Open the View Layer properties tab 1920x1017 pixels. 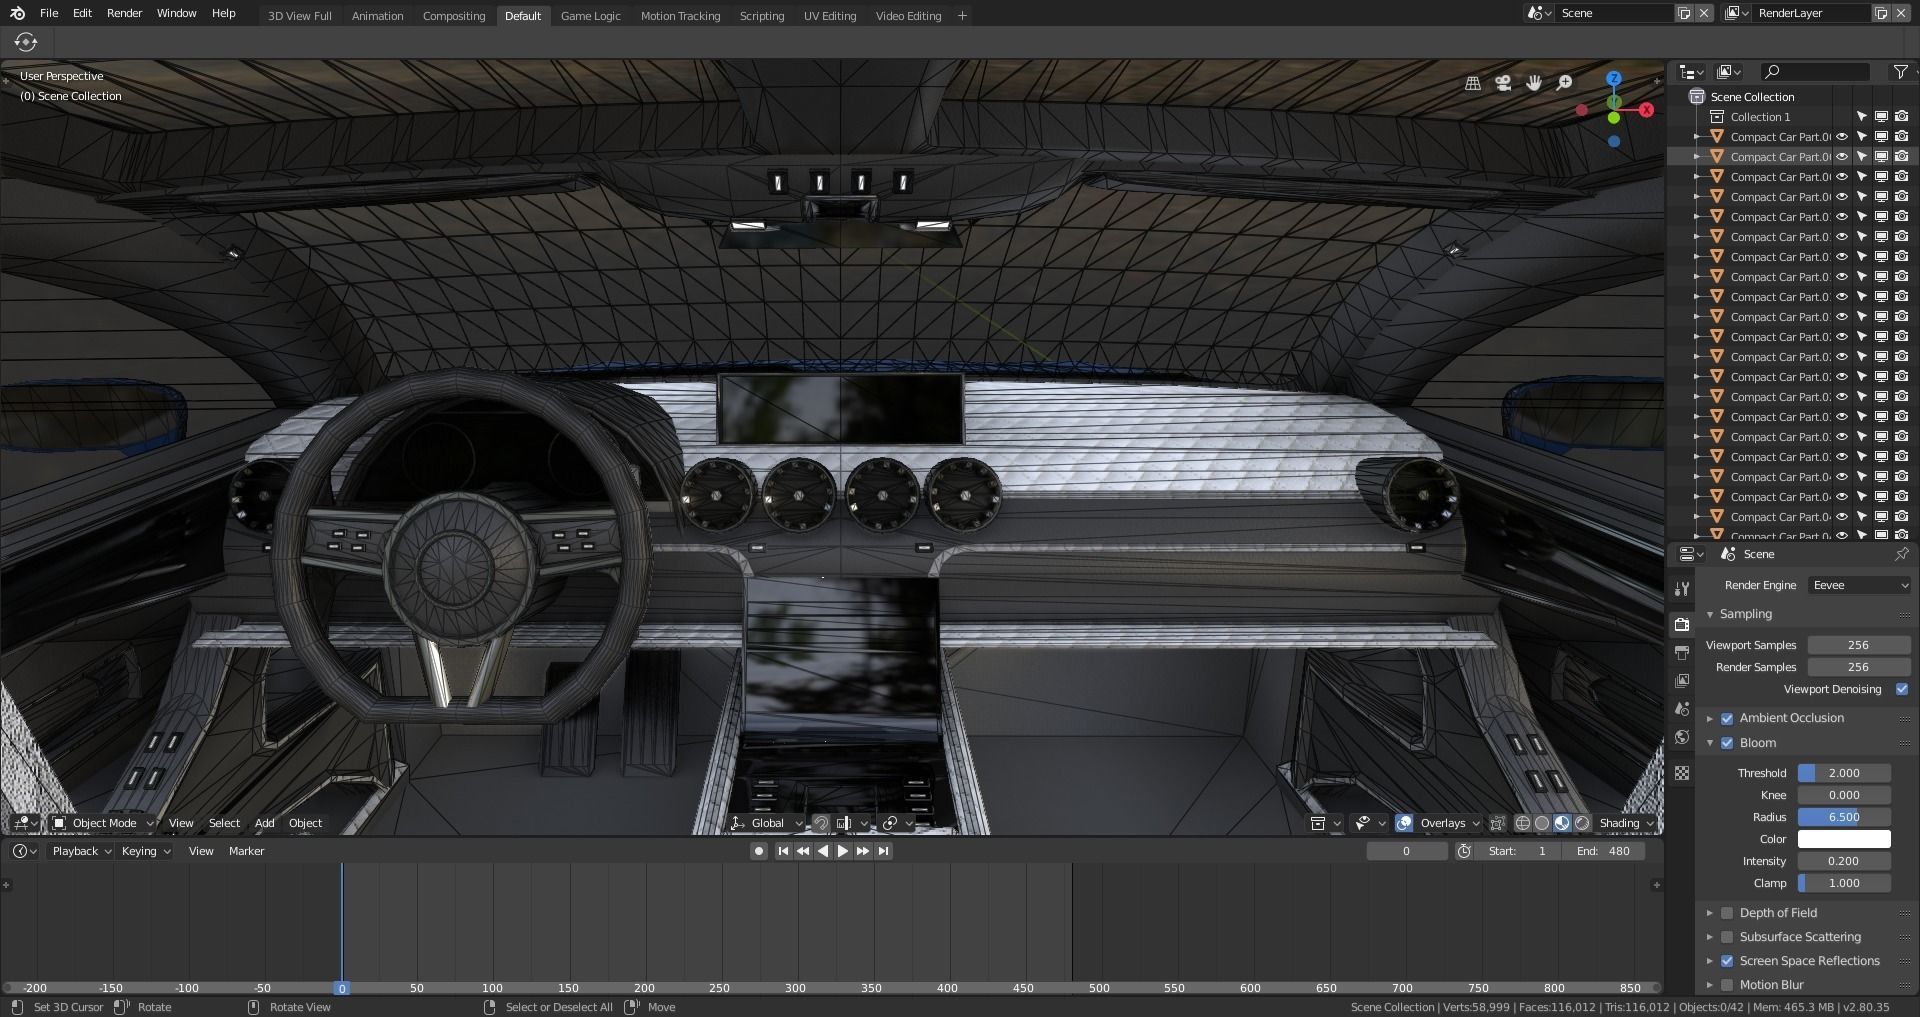point(1682,681)
